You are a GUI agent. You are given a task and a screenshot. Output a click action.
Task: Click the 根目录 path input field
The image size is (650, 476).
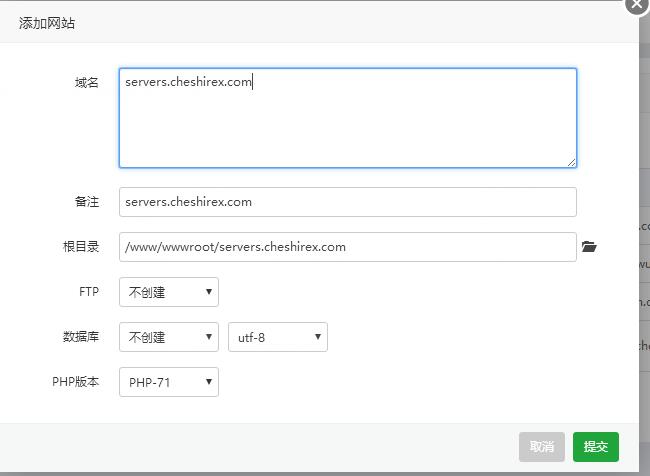(x=347, y=247)
